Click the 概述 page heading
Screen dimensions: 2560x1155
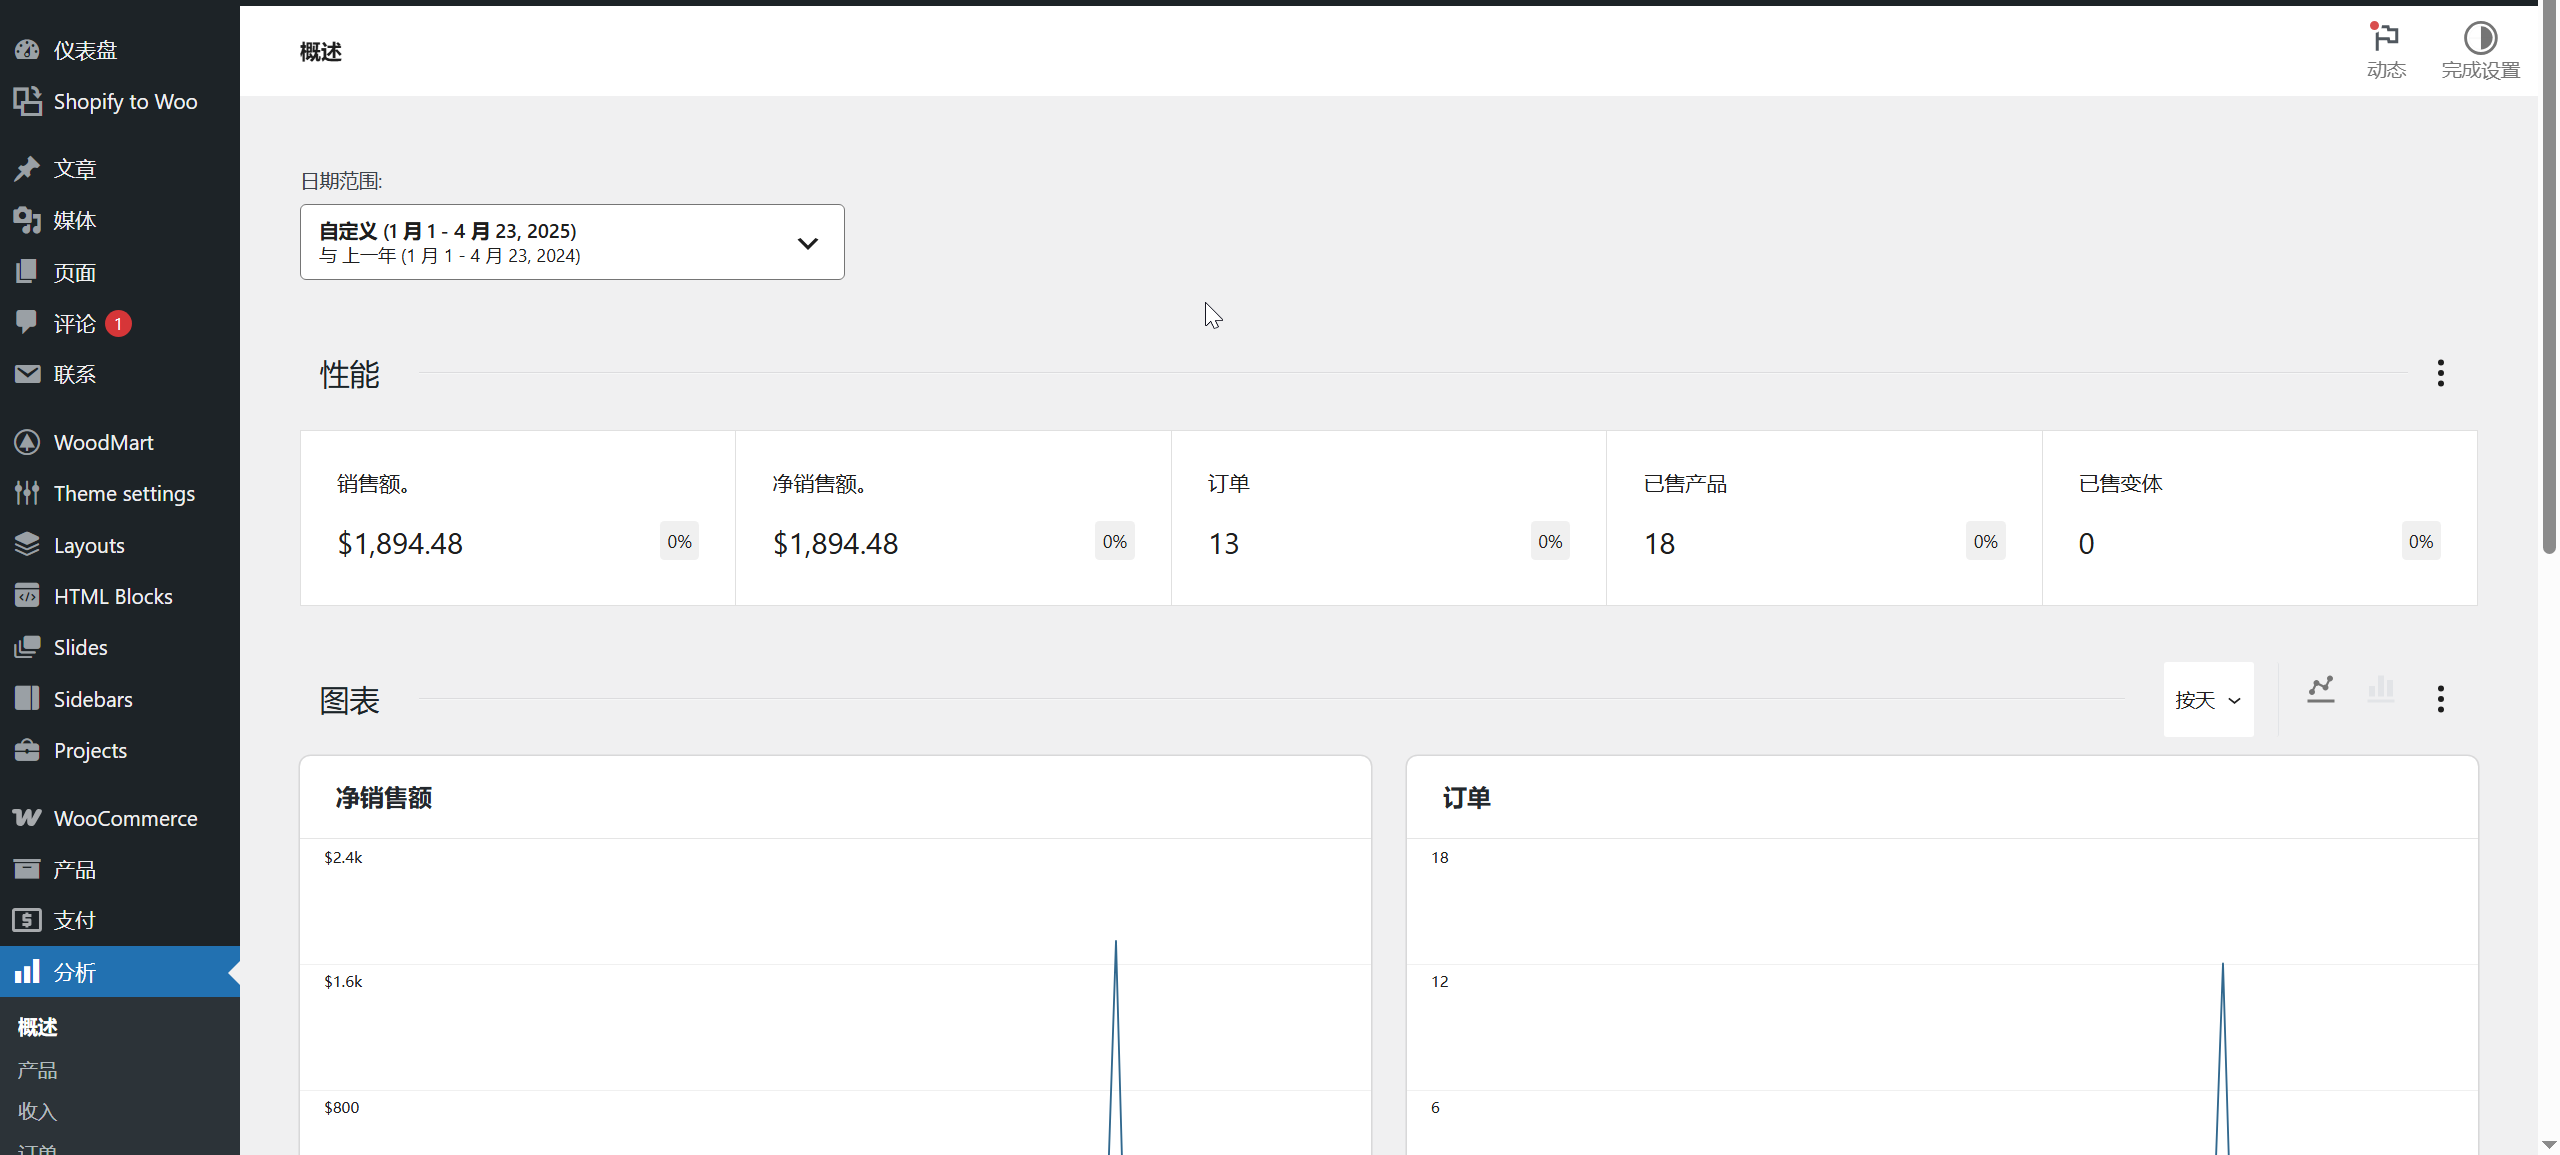point(321,52)
